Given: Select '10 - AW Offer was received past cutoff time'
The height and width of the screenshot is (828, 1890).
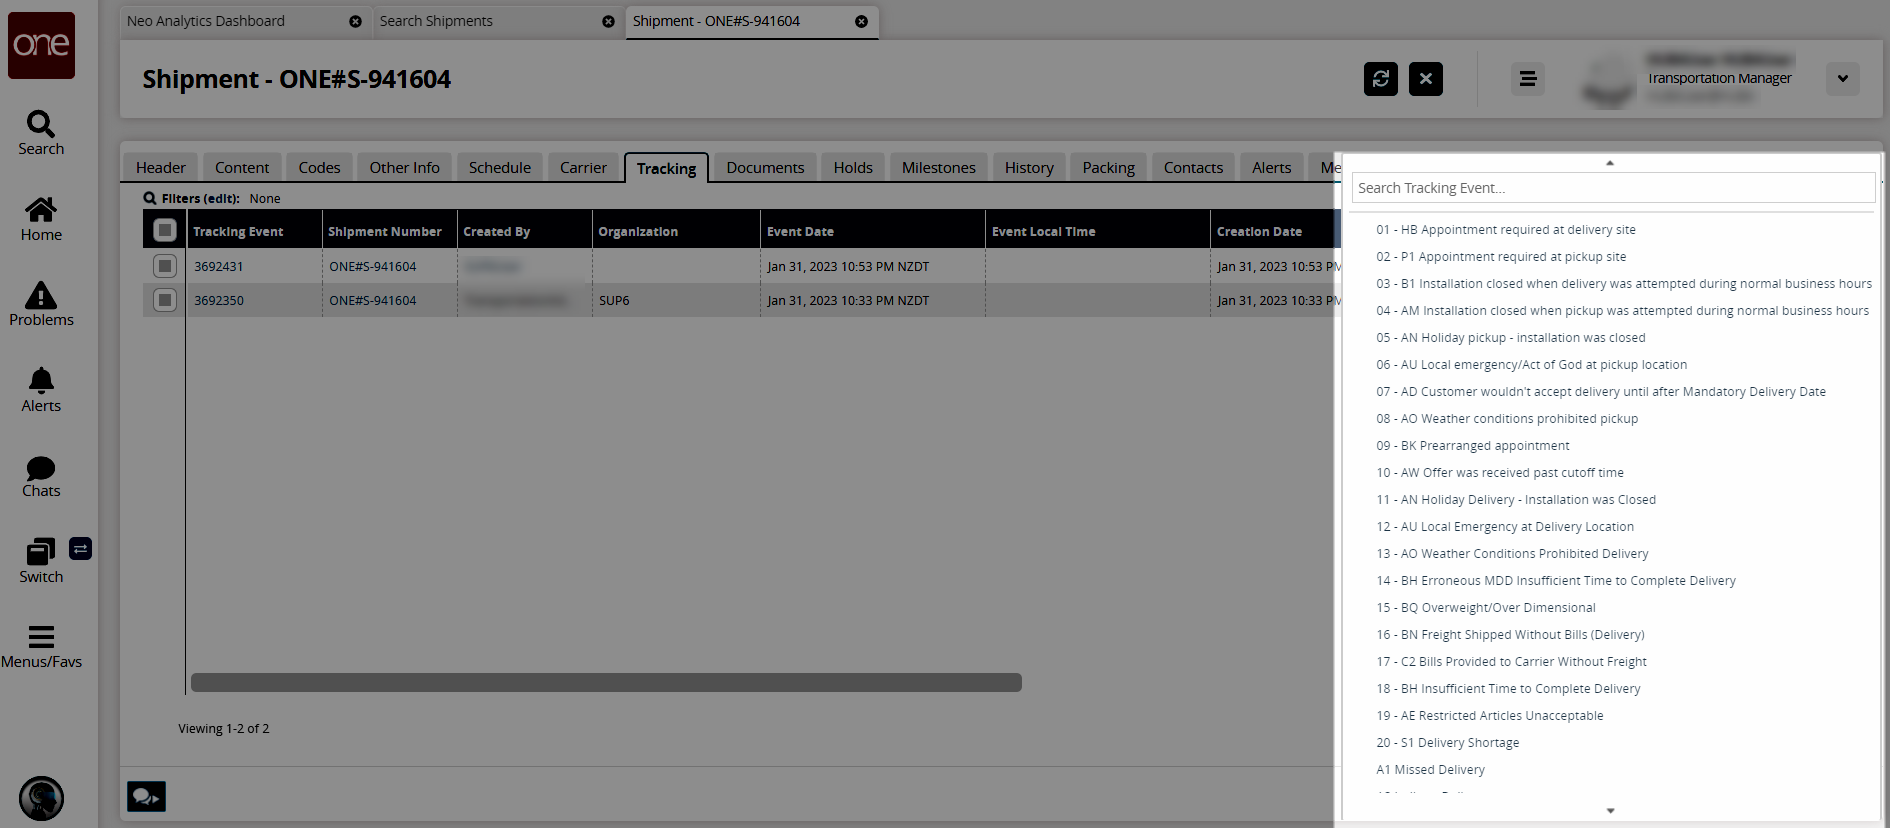Looking at the screenshot, I should [x=1500, y=472].
